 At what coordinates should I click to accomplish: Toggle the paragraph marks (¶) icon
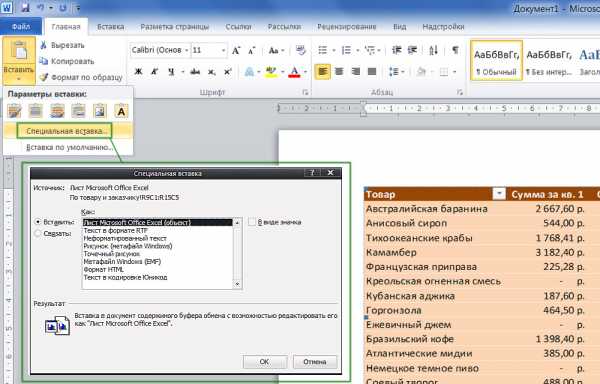coord(455,50)
